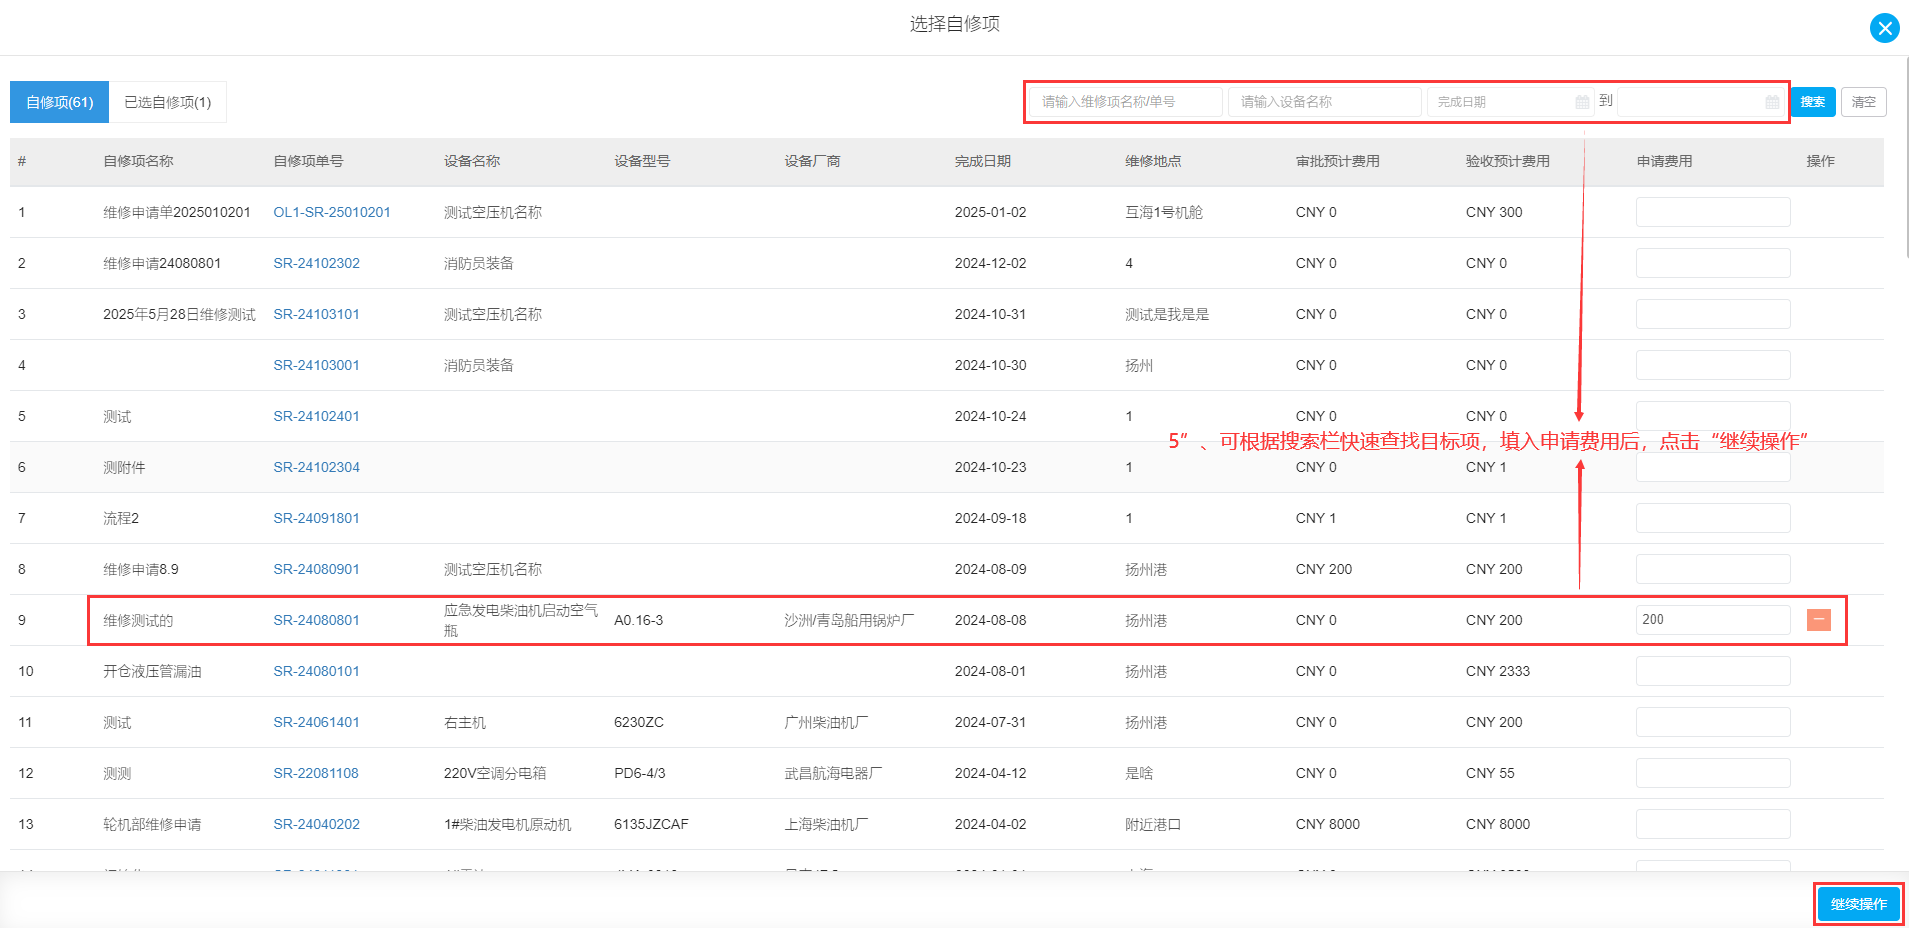Click the 自修项名称 column header
The image size is (1909, 928).
click(138, 161)
